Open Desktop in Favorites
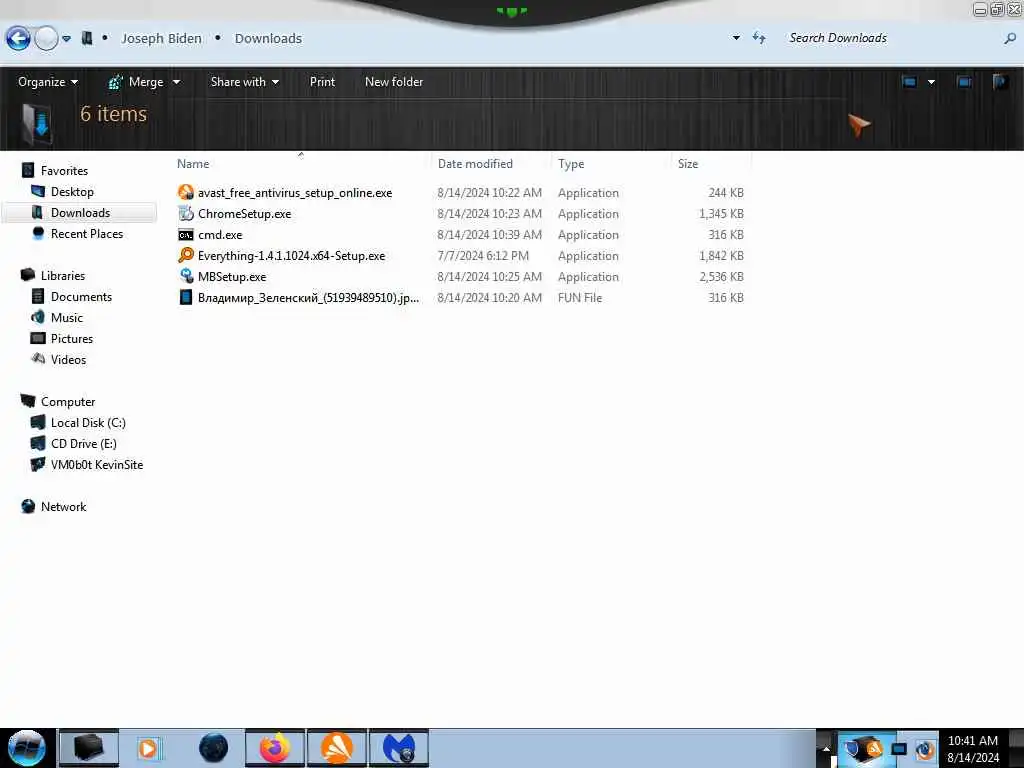 tap(72, 191)
